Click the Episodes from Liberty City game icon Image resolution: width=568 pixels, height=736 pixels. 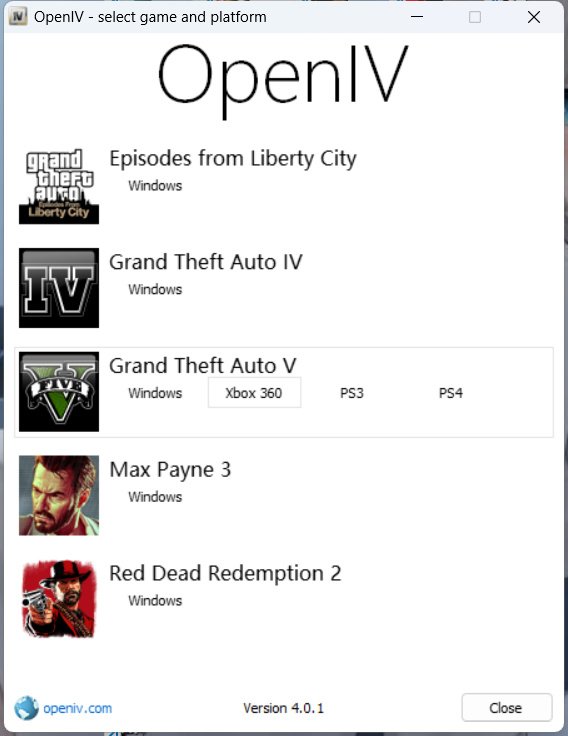(x=59, y=184)
